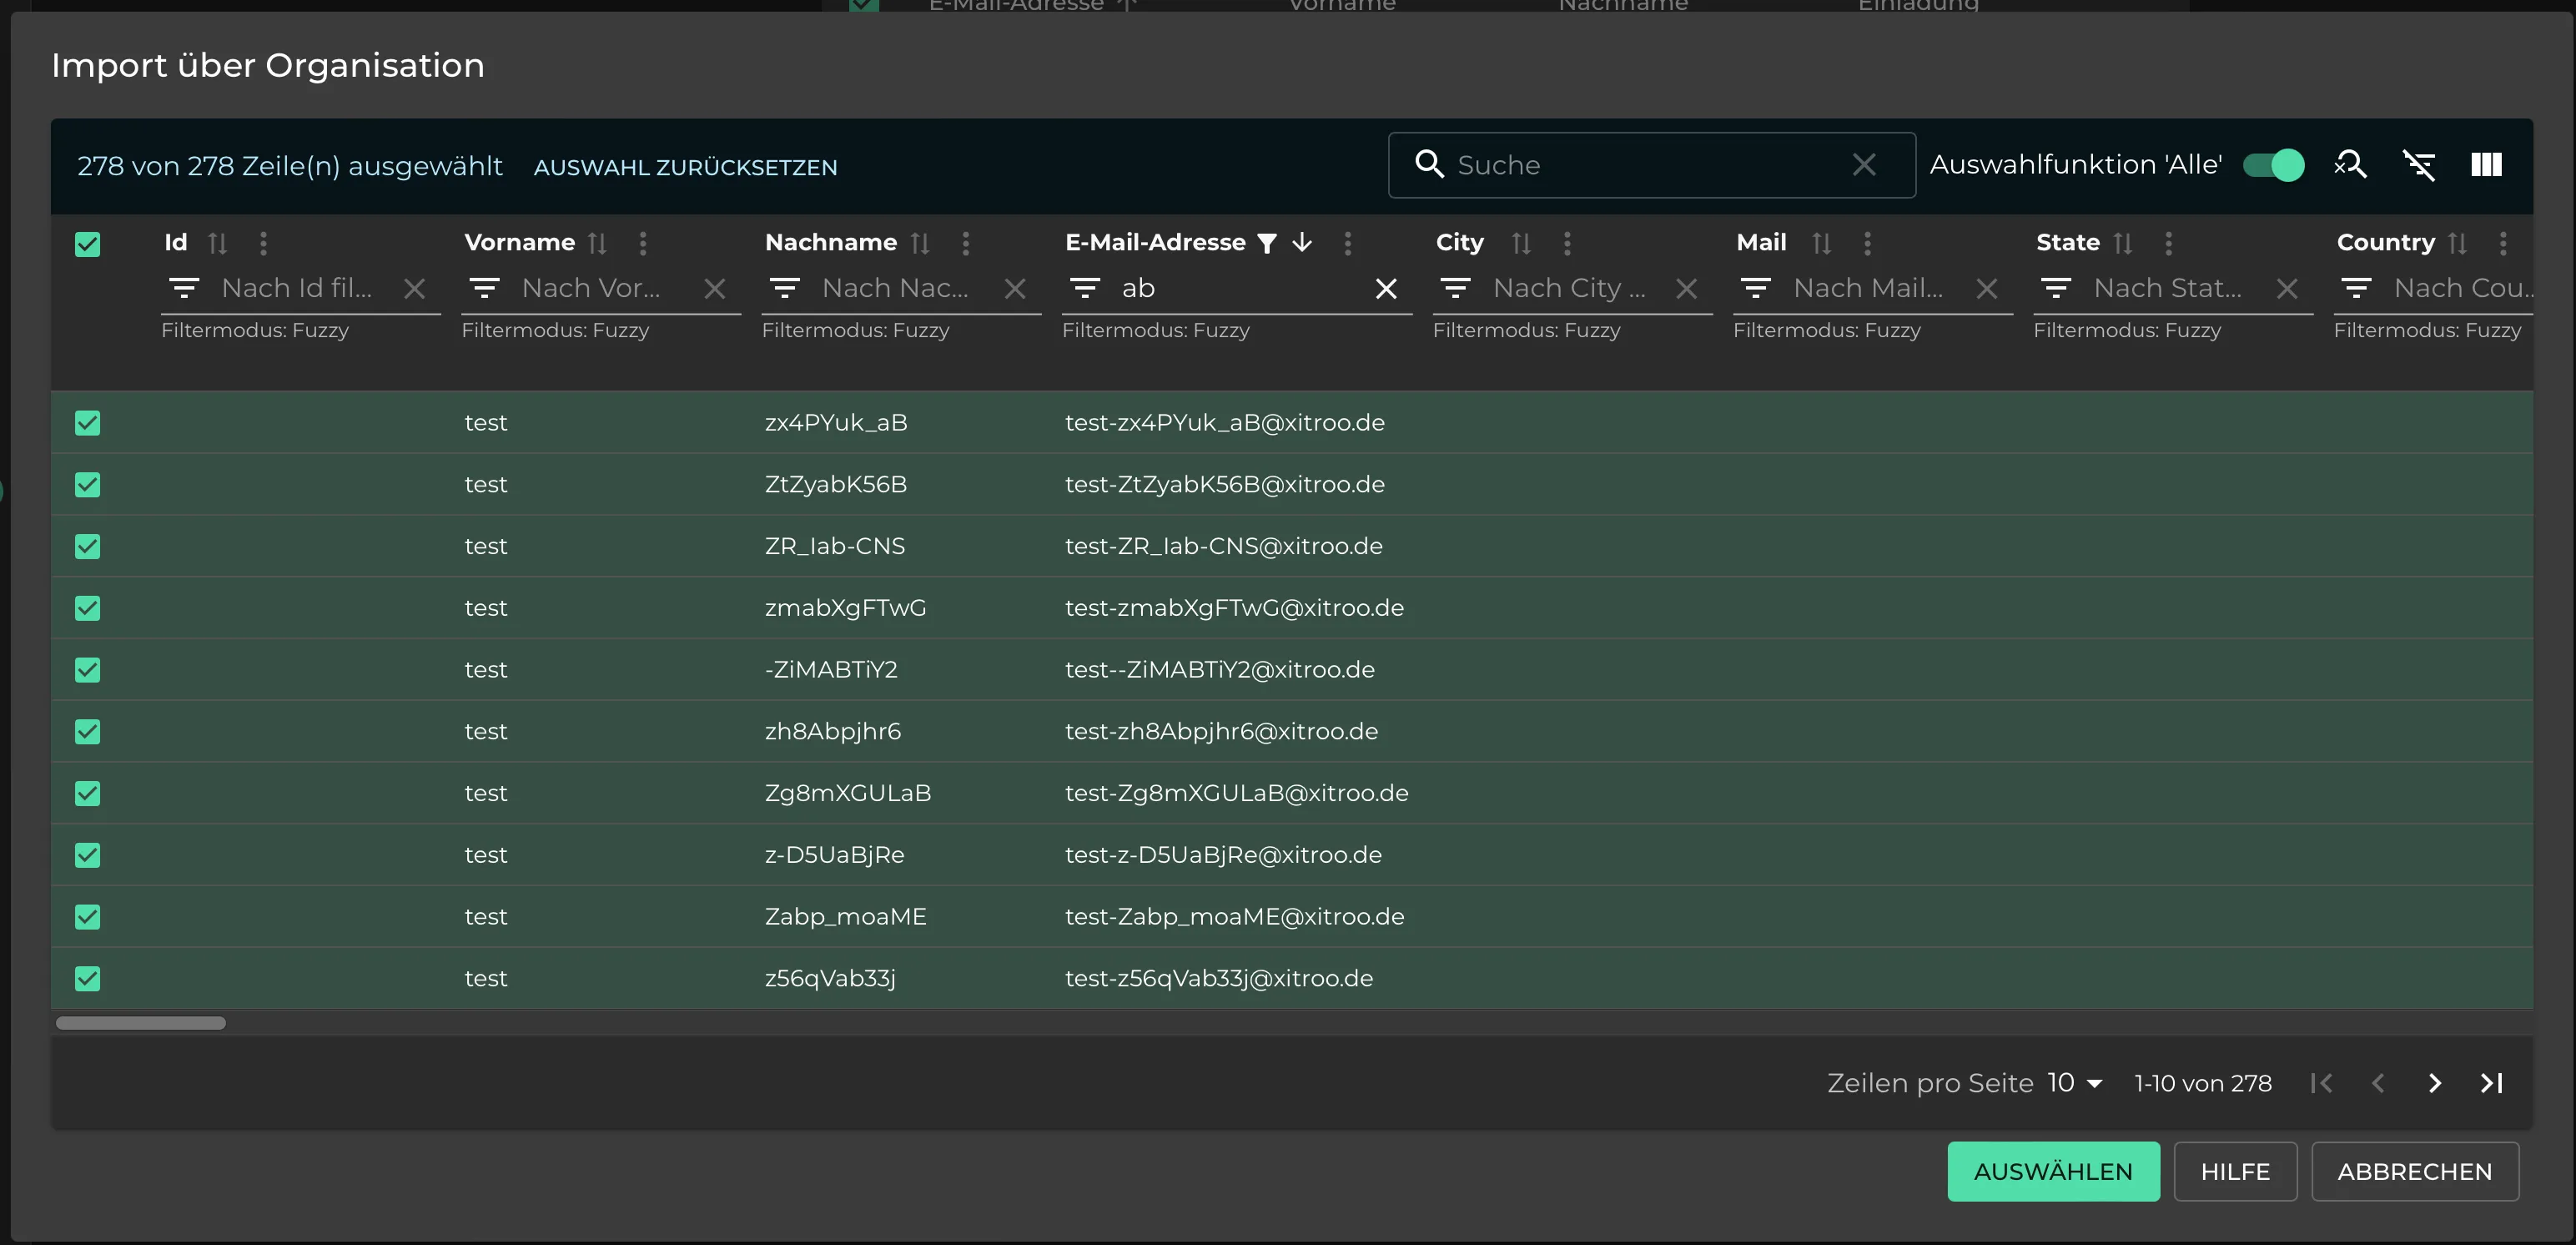Click the AUSWÄHLEN button
2576x1245 pixels.
click(2054, 1171)
